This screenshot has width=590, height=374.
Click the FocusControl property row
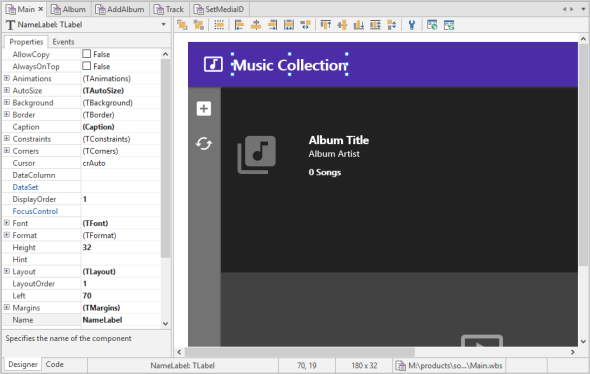tap(81, 211)
